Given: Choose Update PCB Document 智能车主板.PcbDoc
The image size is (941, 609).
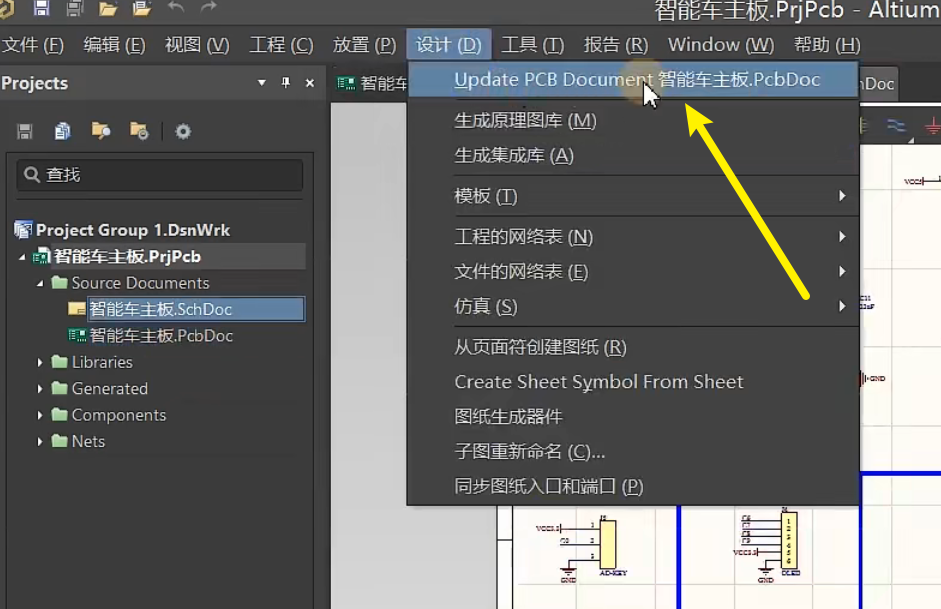Looking at the screenshot, I should (x=634, y=78).
